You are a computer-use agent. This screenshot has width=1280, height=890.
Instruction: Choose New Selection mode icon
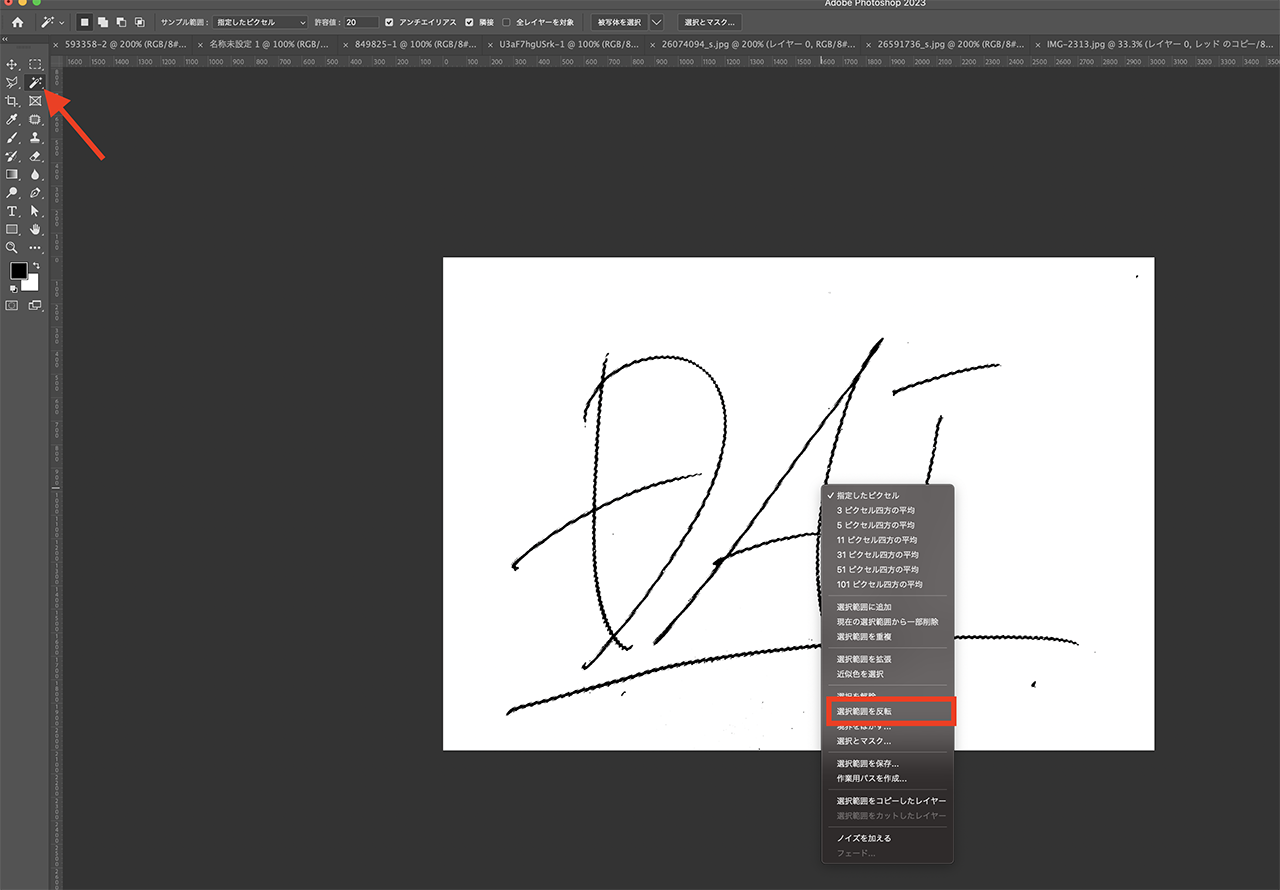pyautogui.click(x=86, y=22)
